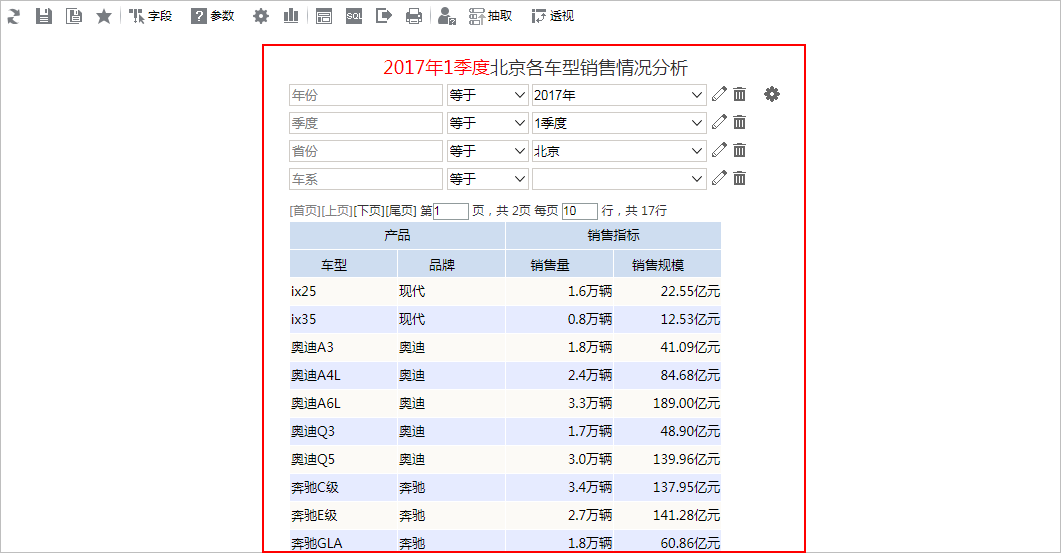The width and height of the screenshot is (1061, 553).
Task: Open the filter panel gear settings icon
Action: pyautogui.click(x=771, y=95)
